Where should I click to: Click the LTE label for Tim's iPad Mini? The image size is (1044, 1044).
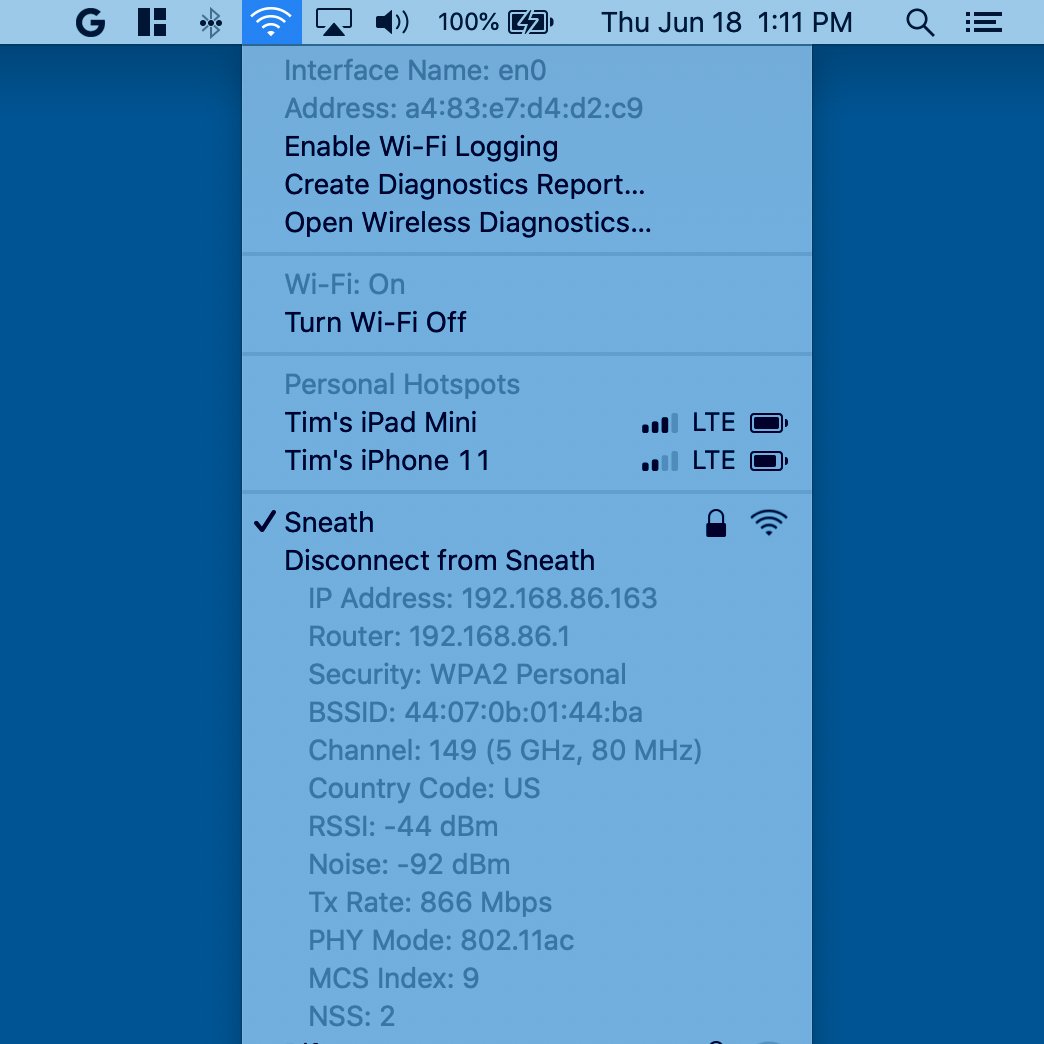tap(714, 422)
